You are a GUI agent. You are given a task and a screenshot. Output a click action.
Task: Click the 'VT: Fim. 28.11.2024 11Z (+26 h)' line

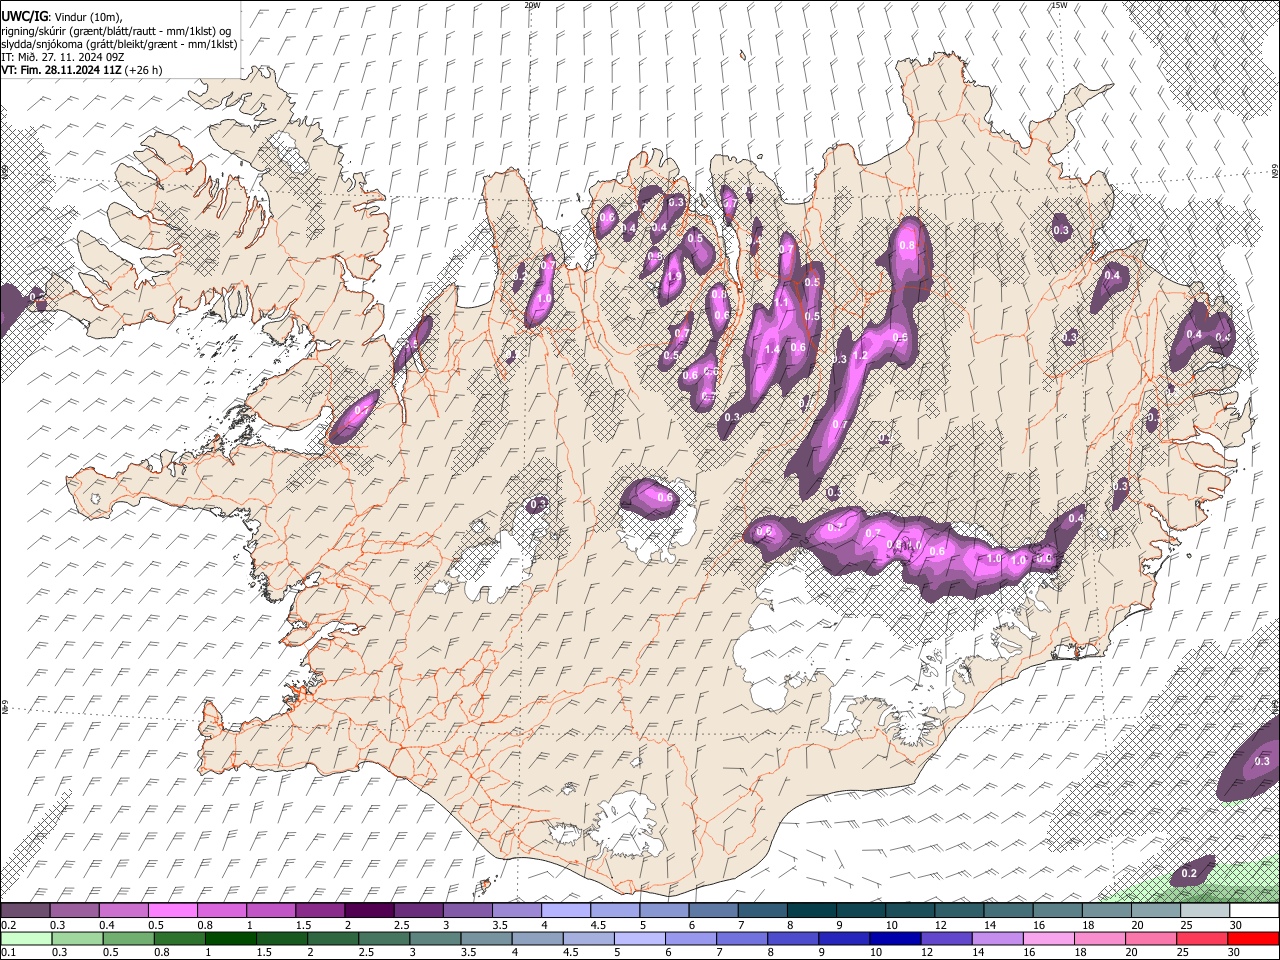click(x=82, y=70)
